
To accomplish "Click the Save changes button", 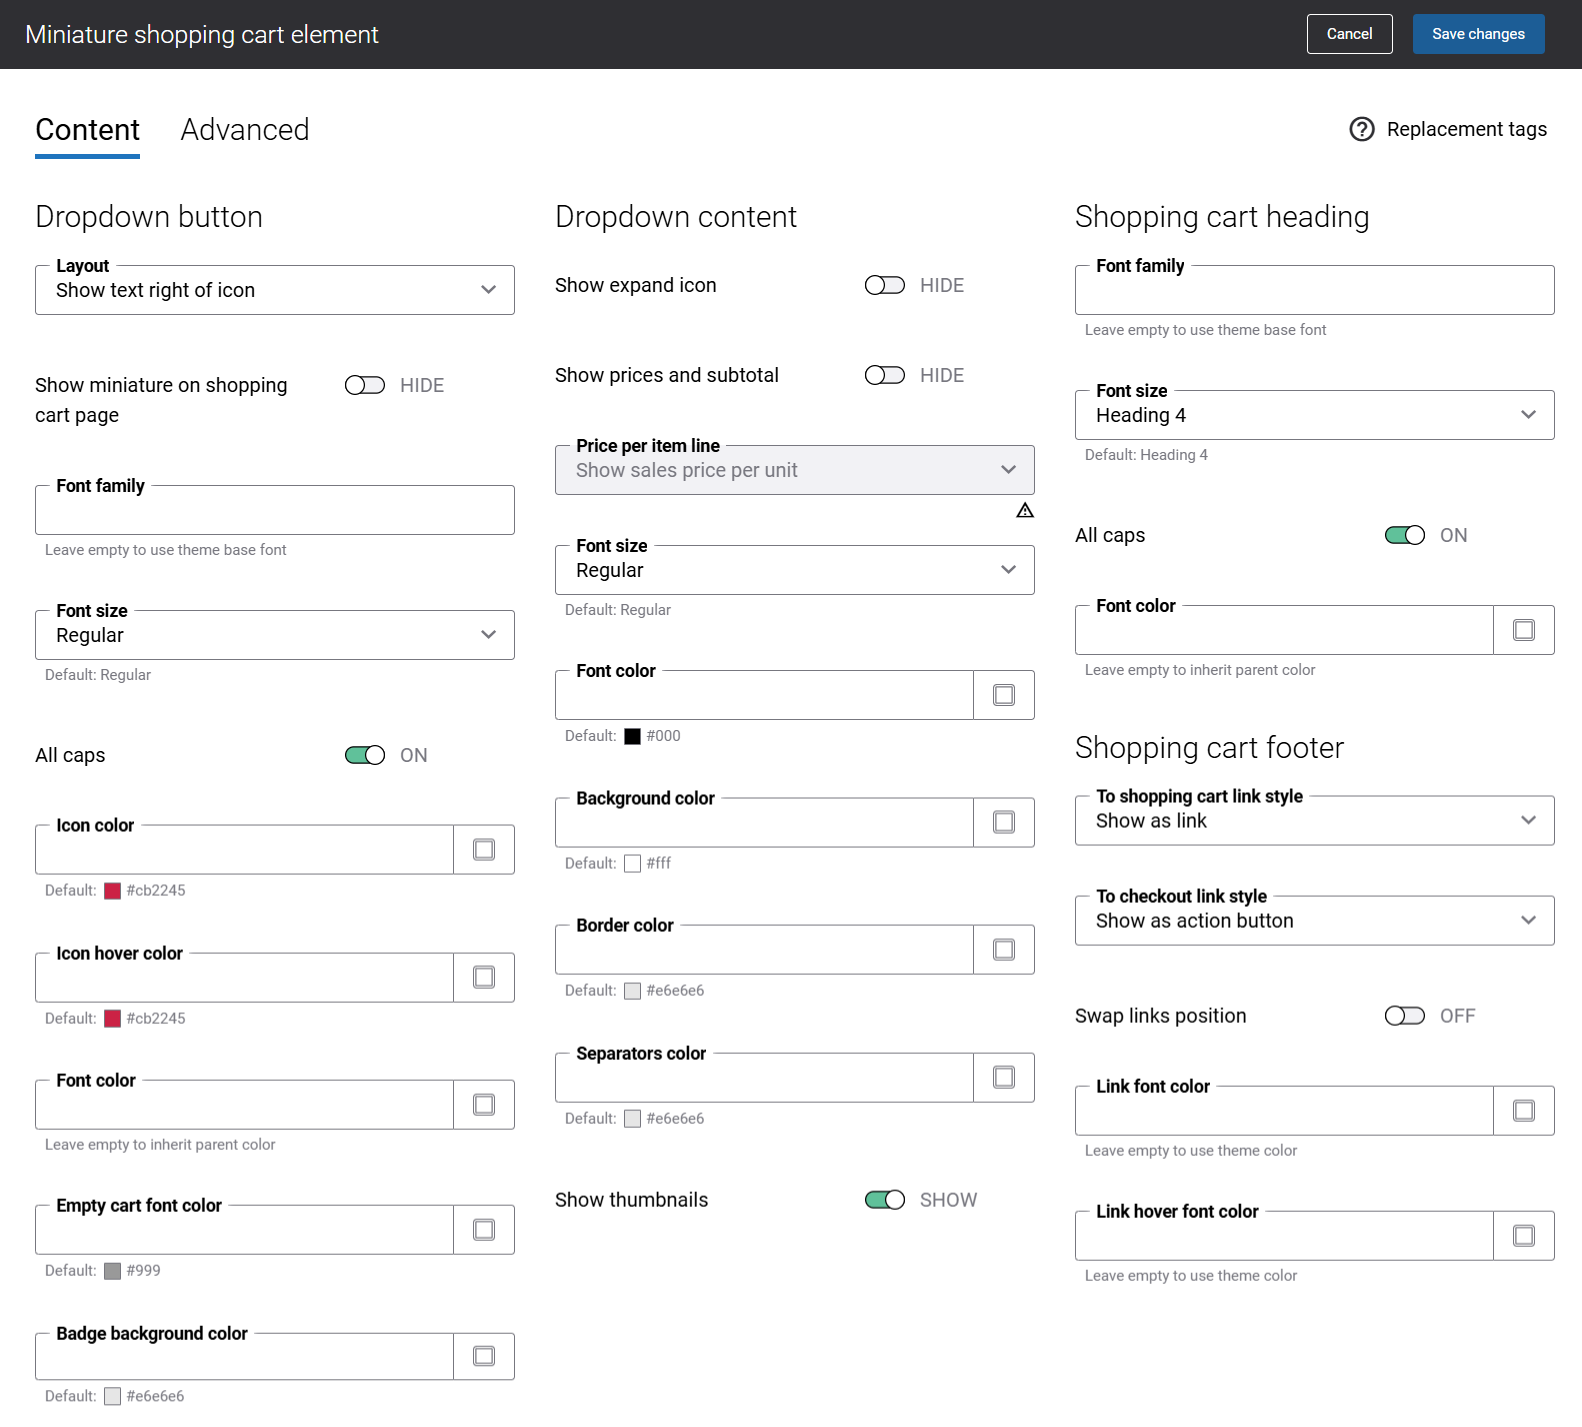I will click(1478, 34).
